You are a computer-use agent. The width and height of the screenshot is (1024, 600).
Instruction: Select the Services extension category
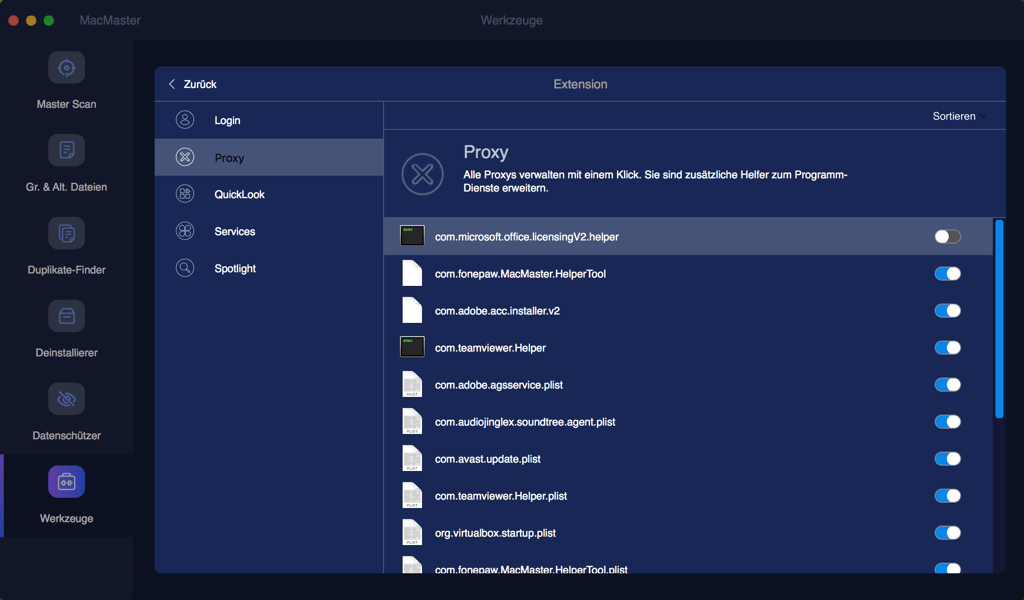click(x=269, y=231)
